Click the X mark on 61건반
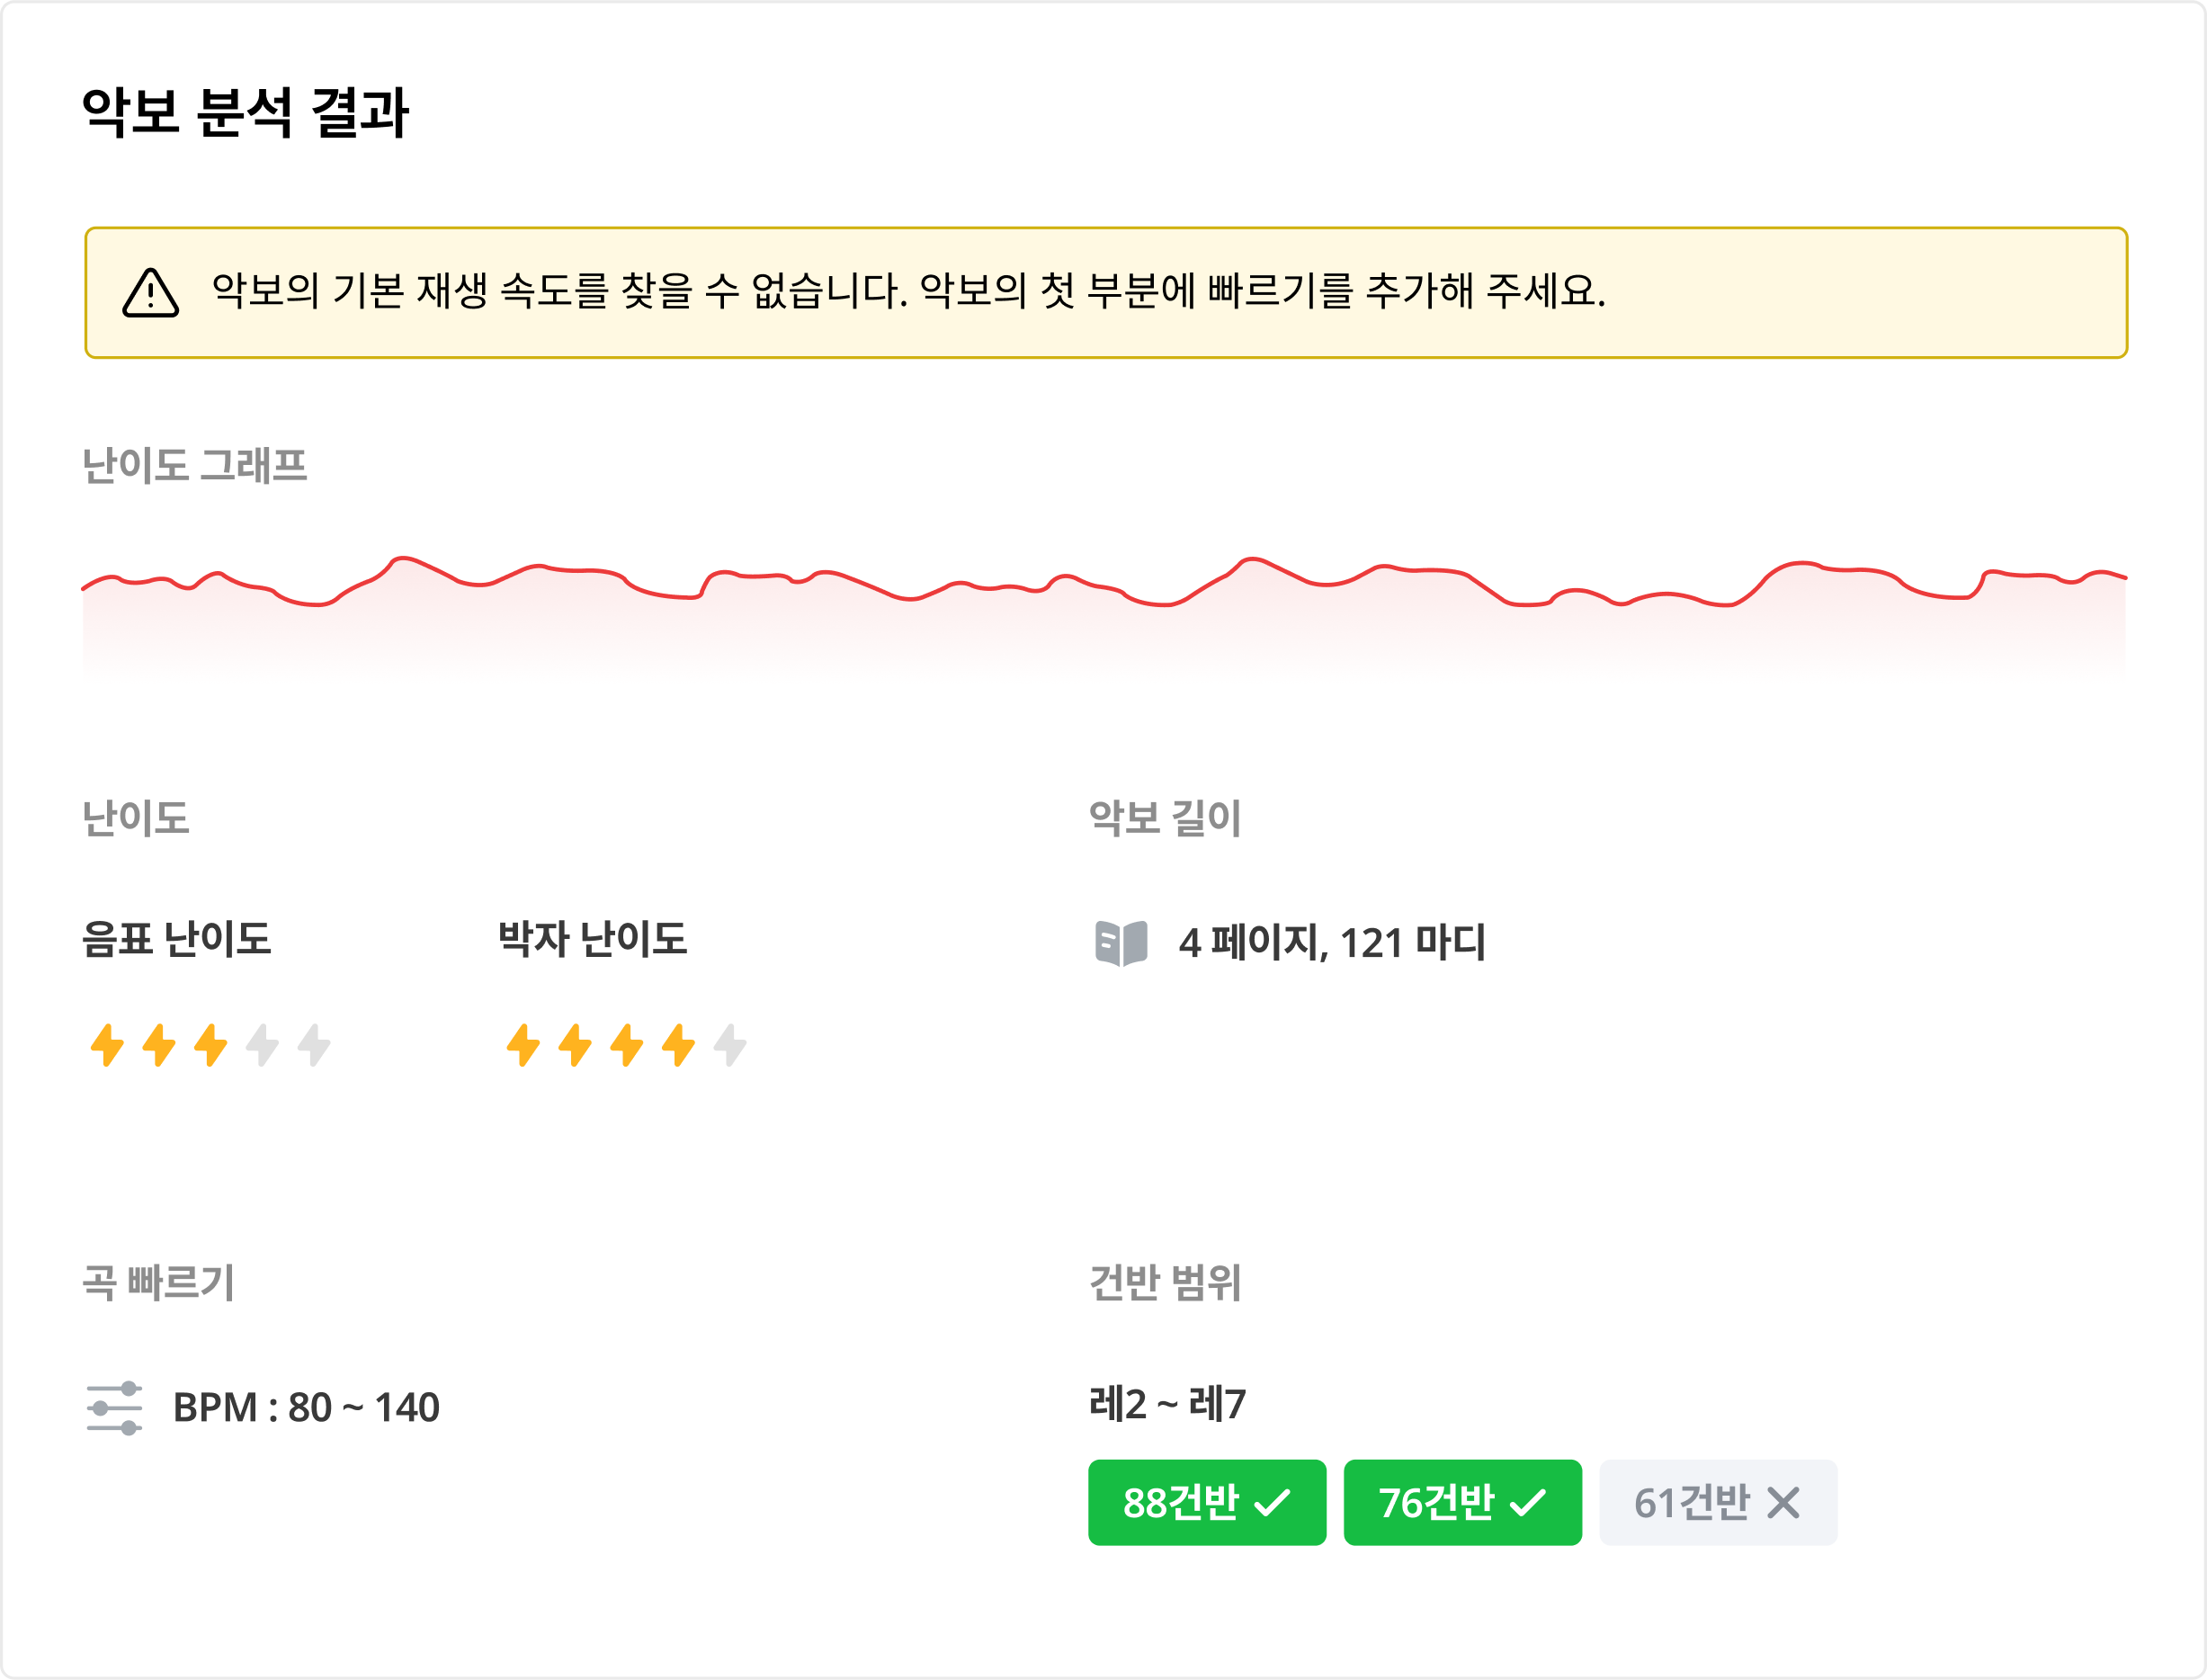This screenshot has height=1680, width=2207. tap(1783, 1502)
